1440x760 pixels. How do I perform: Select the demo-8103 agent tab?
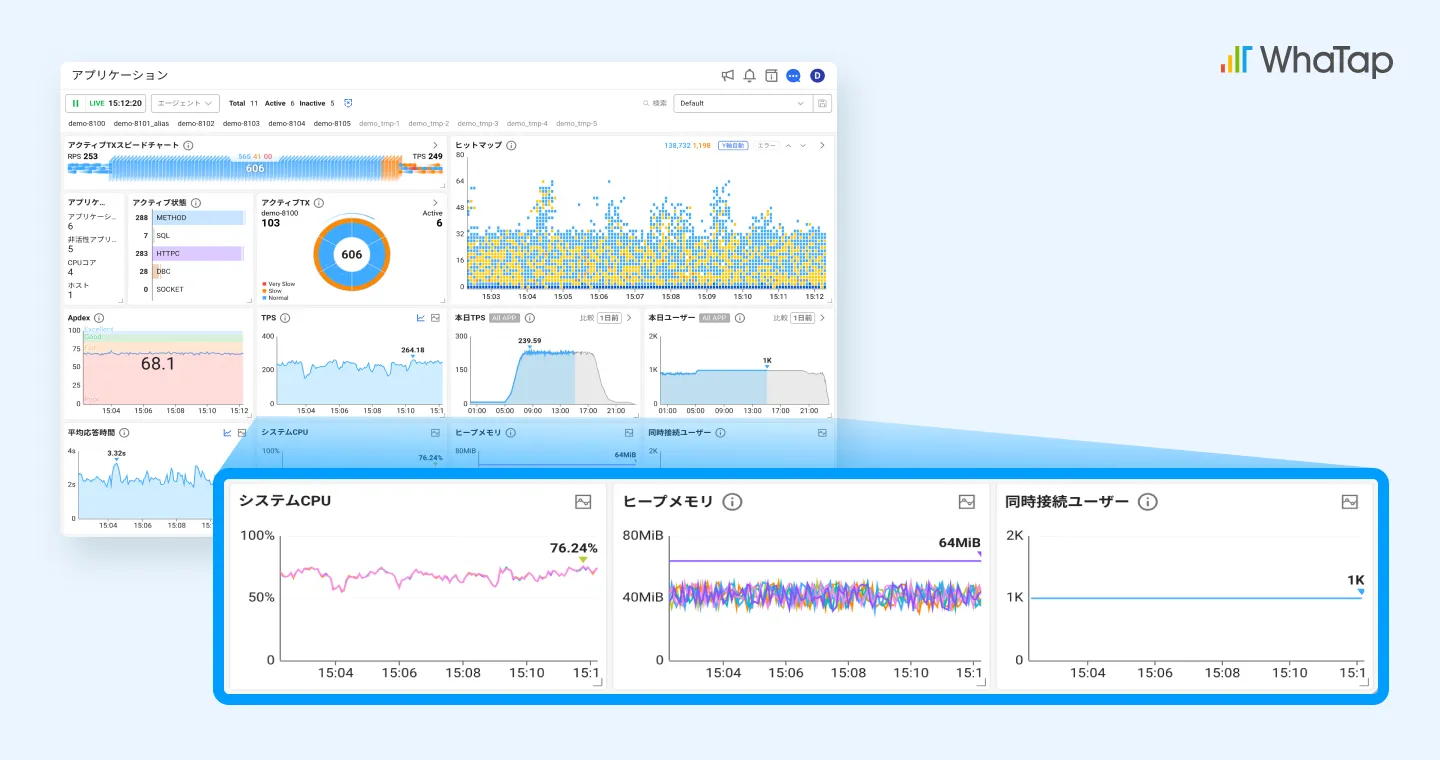(x=241, y=123)
